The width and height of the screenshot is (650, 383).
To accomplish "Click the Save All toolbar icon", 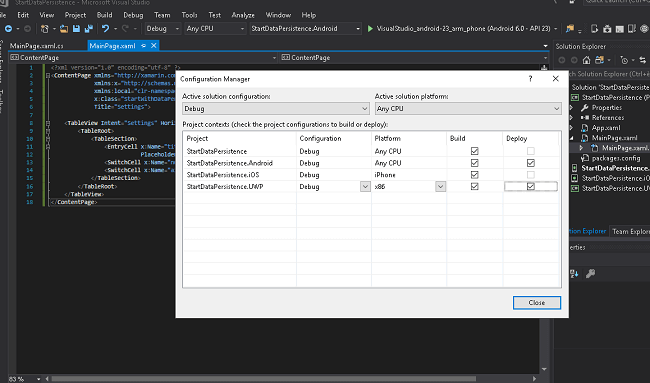I will 89,29.
